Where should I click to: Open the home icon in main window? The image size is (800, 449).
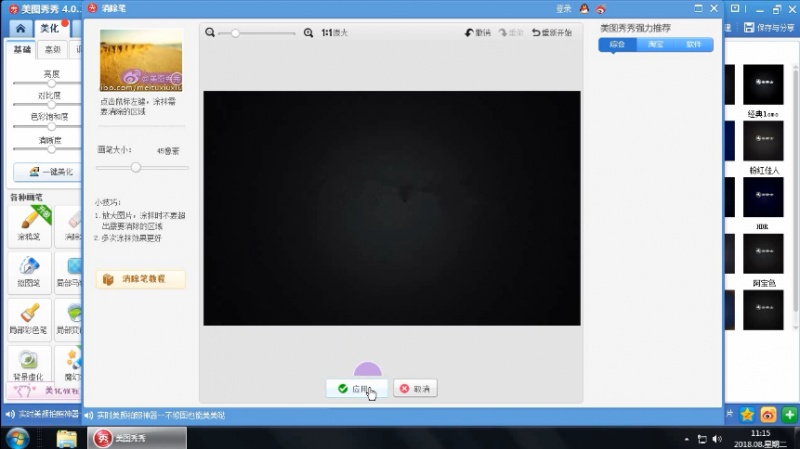click(x=20, y=28)
